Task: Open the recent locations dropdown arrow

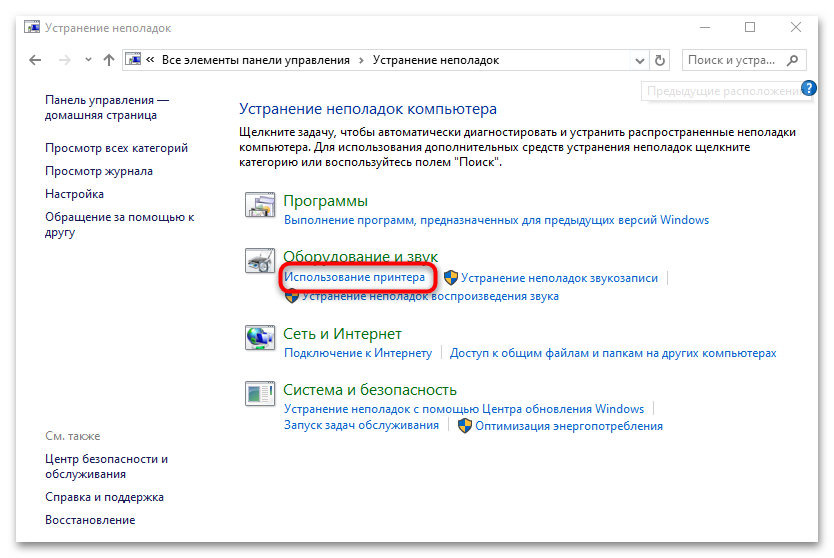Action: pos(88,60)
